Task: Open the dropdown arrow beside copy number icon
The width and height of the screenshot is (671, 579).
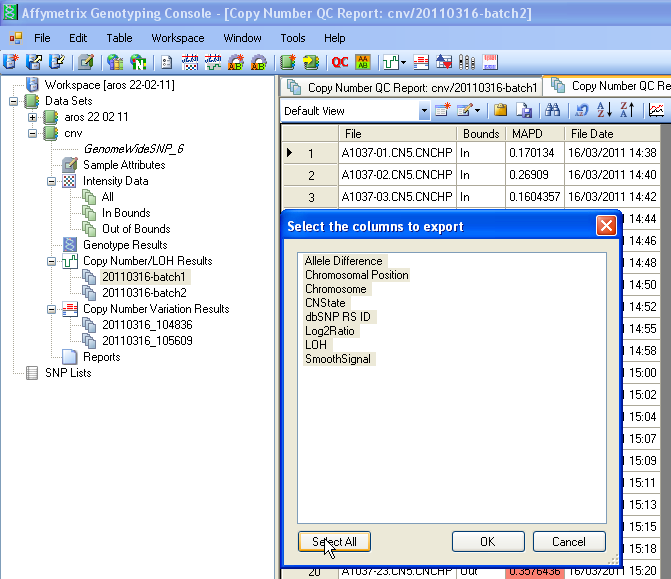Action: (403, 63)
